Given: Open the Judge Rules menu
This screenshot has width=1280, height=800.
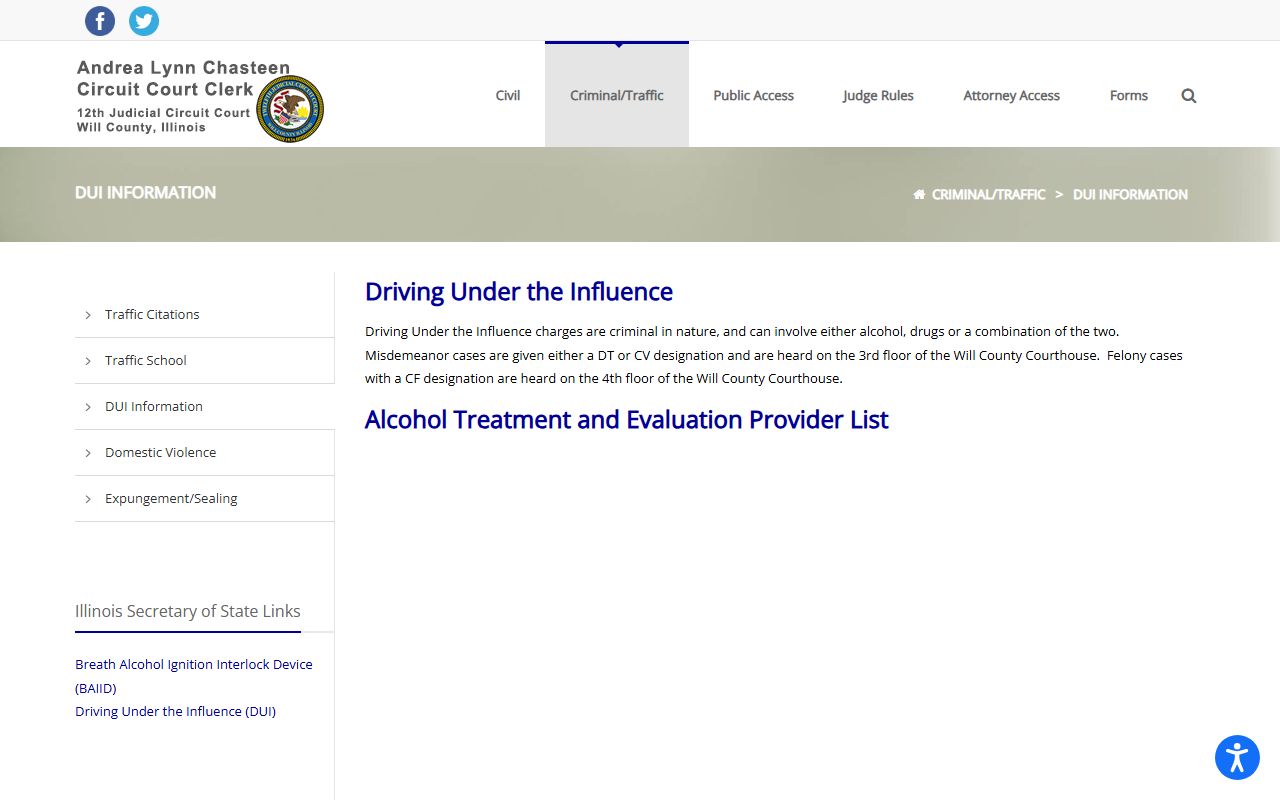Looking at the screenshot, I should [x=878, y=95].
